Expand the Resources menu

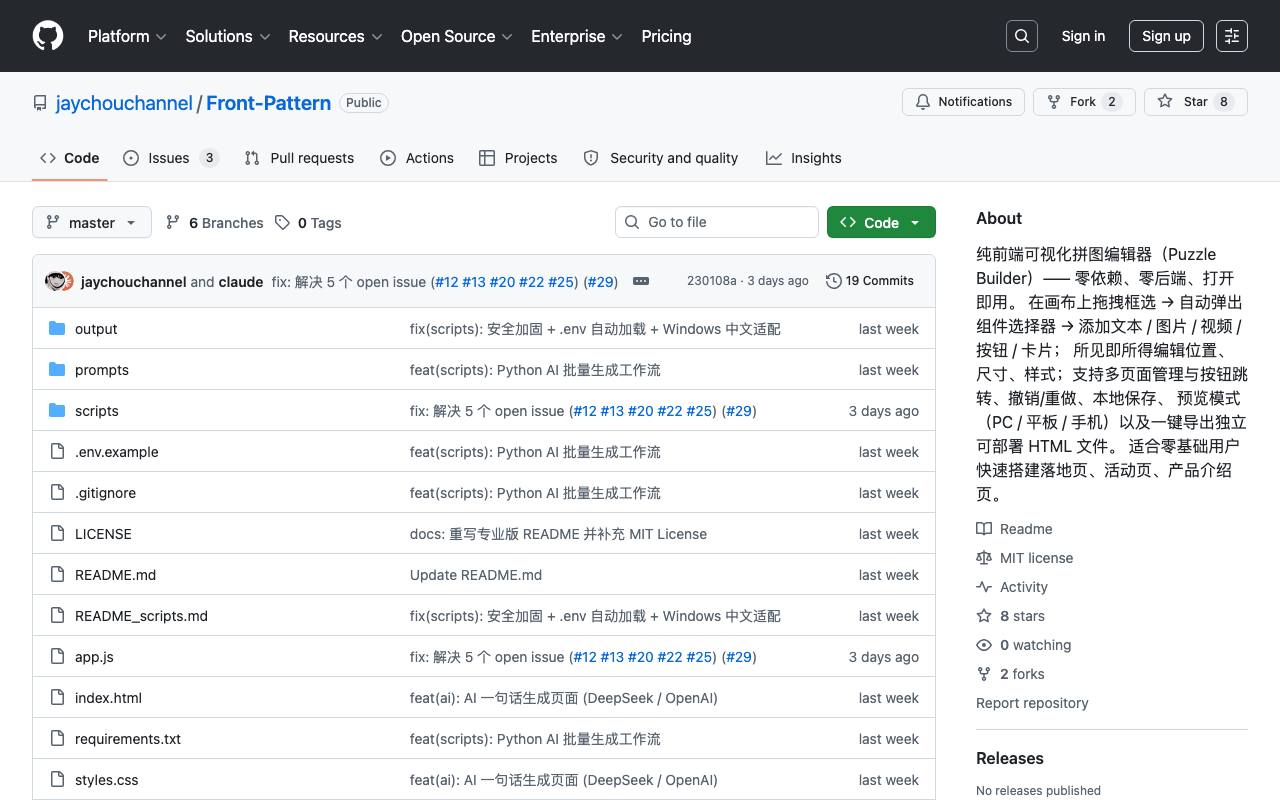pos(335,36)
